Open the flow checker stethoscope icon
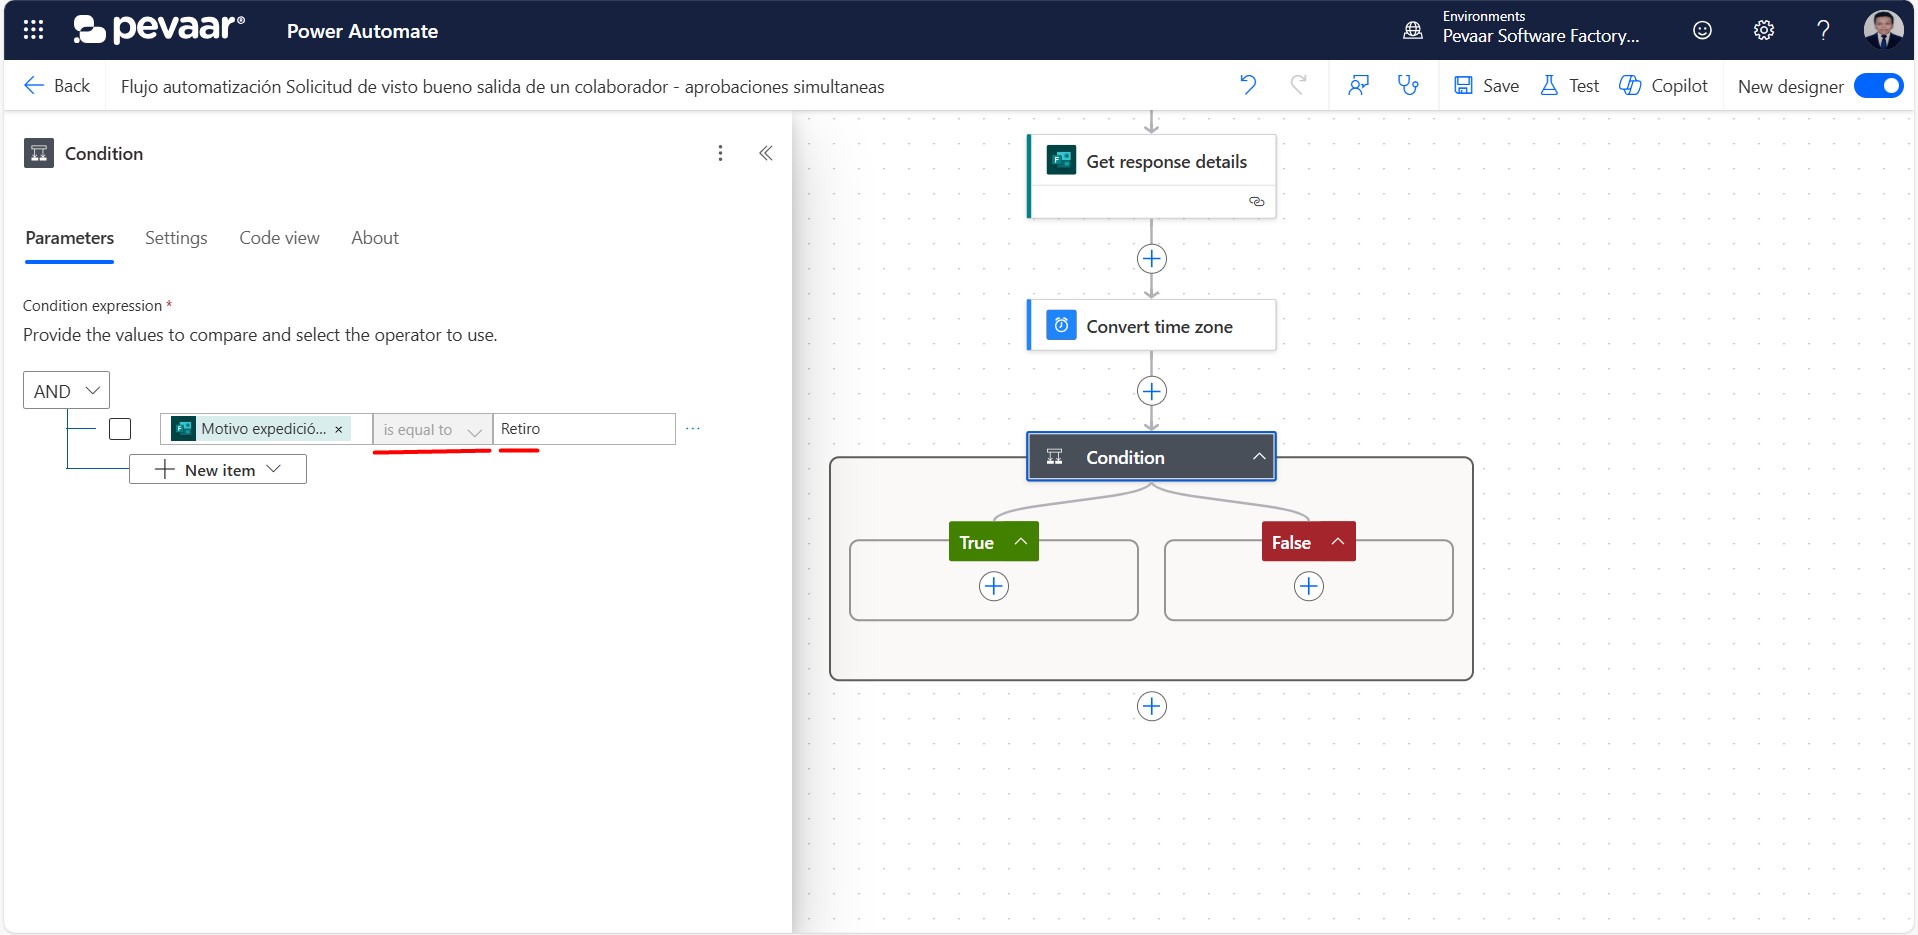The height and width of the screenshot is (935, 1918). [1408, 85]
